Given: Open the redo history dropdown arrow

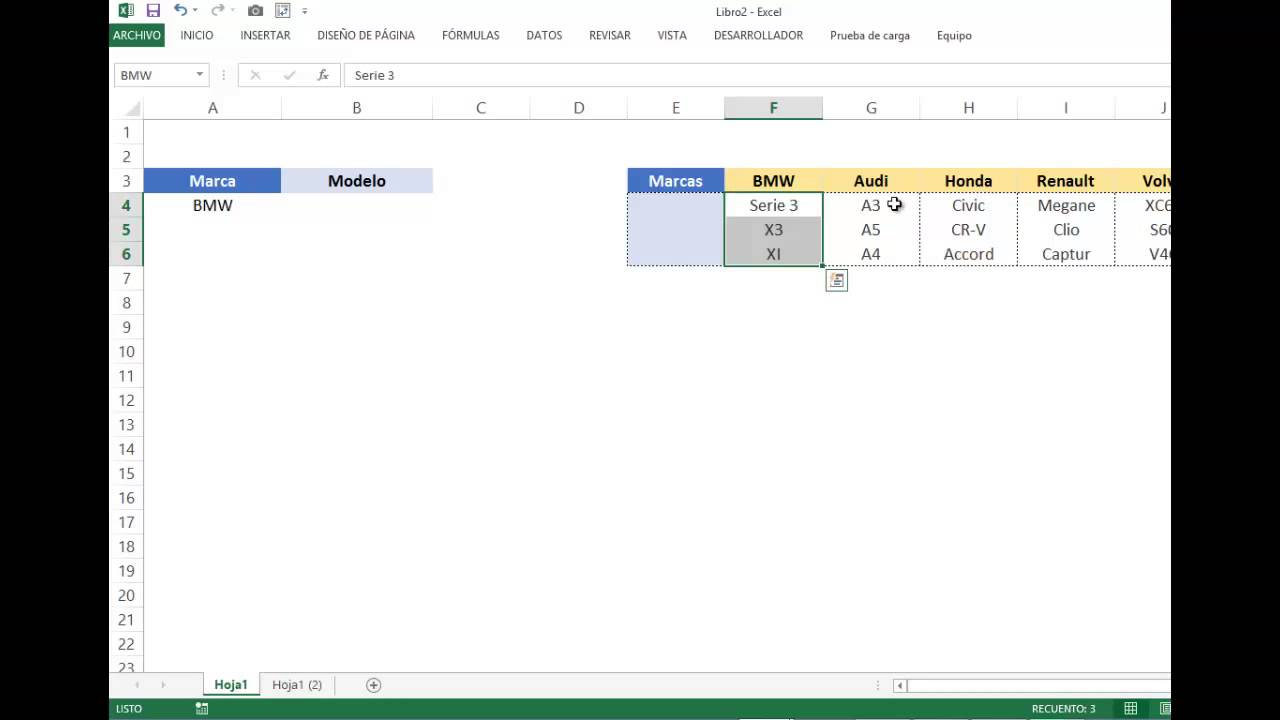Looking at the screenshot, I should 232,11.
